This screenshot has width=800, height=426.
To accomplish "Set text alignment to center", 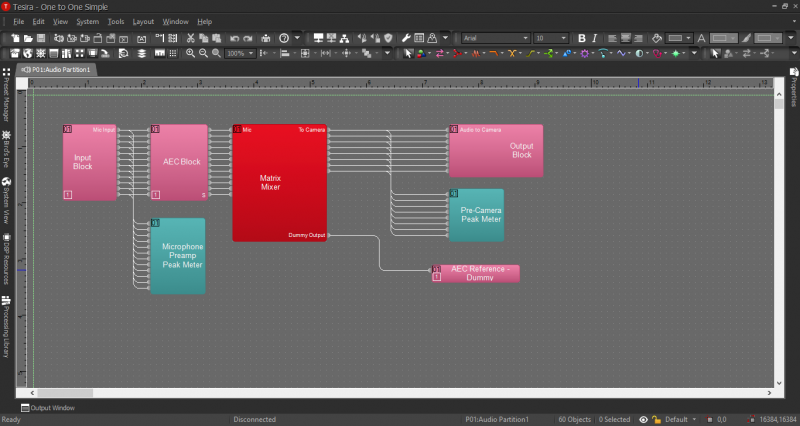I will (625, 38).
